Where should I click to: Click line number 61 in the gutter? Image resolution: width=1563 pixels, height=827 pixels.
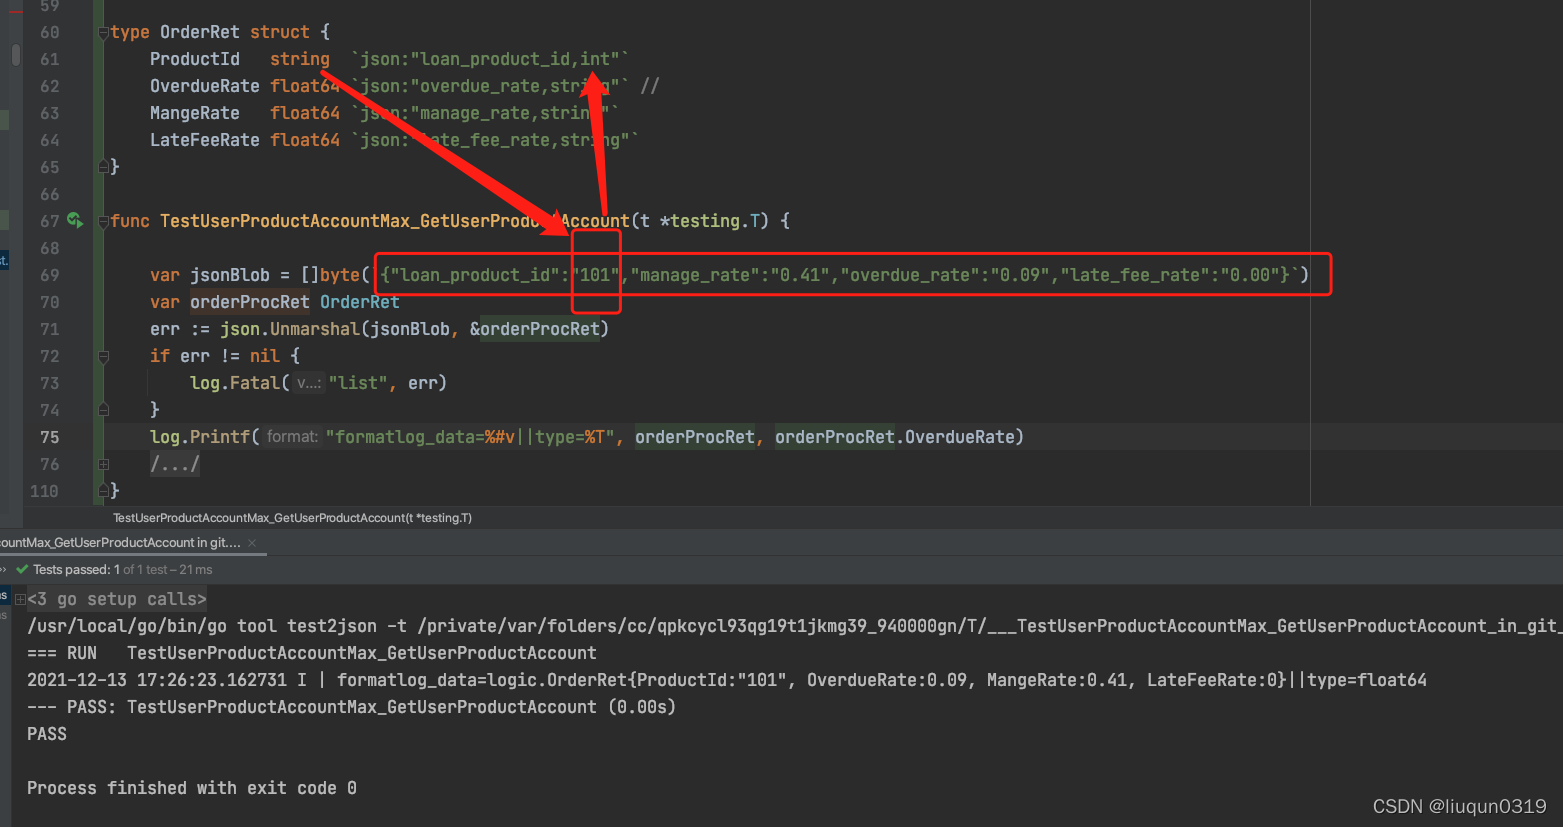click(49, 59)
